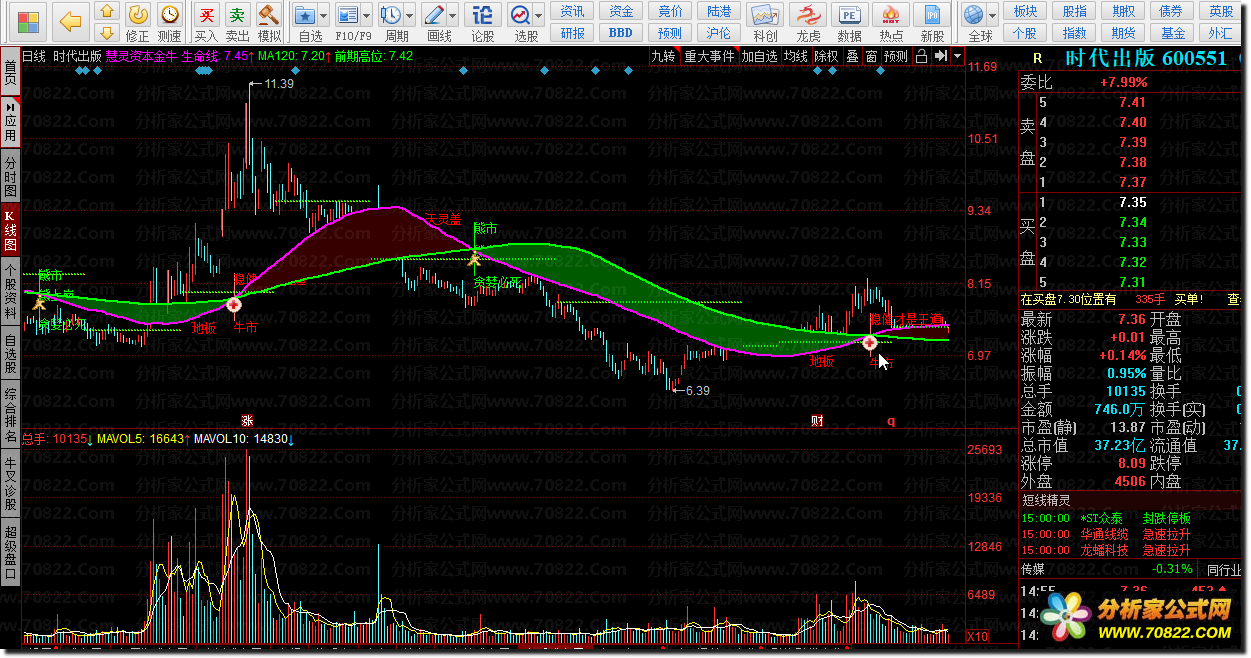Click the 陆港 button

pyautogui.click(x=718, y=12)
